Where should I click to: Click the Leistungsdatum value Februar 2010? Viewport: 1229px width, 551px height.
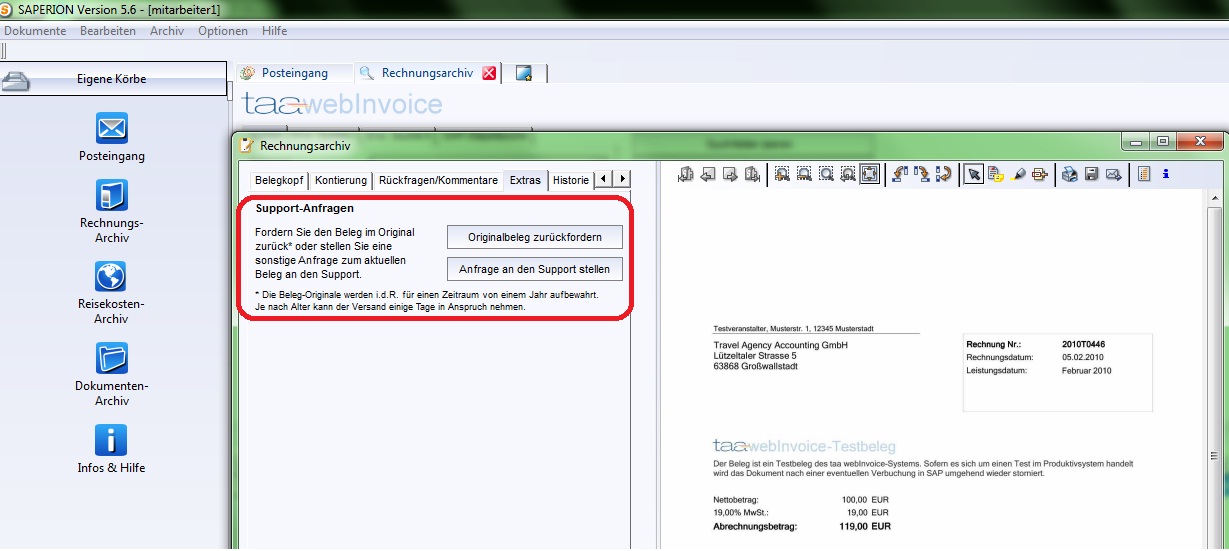pyautogui.click(x=1086, y=370)
